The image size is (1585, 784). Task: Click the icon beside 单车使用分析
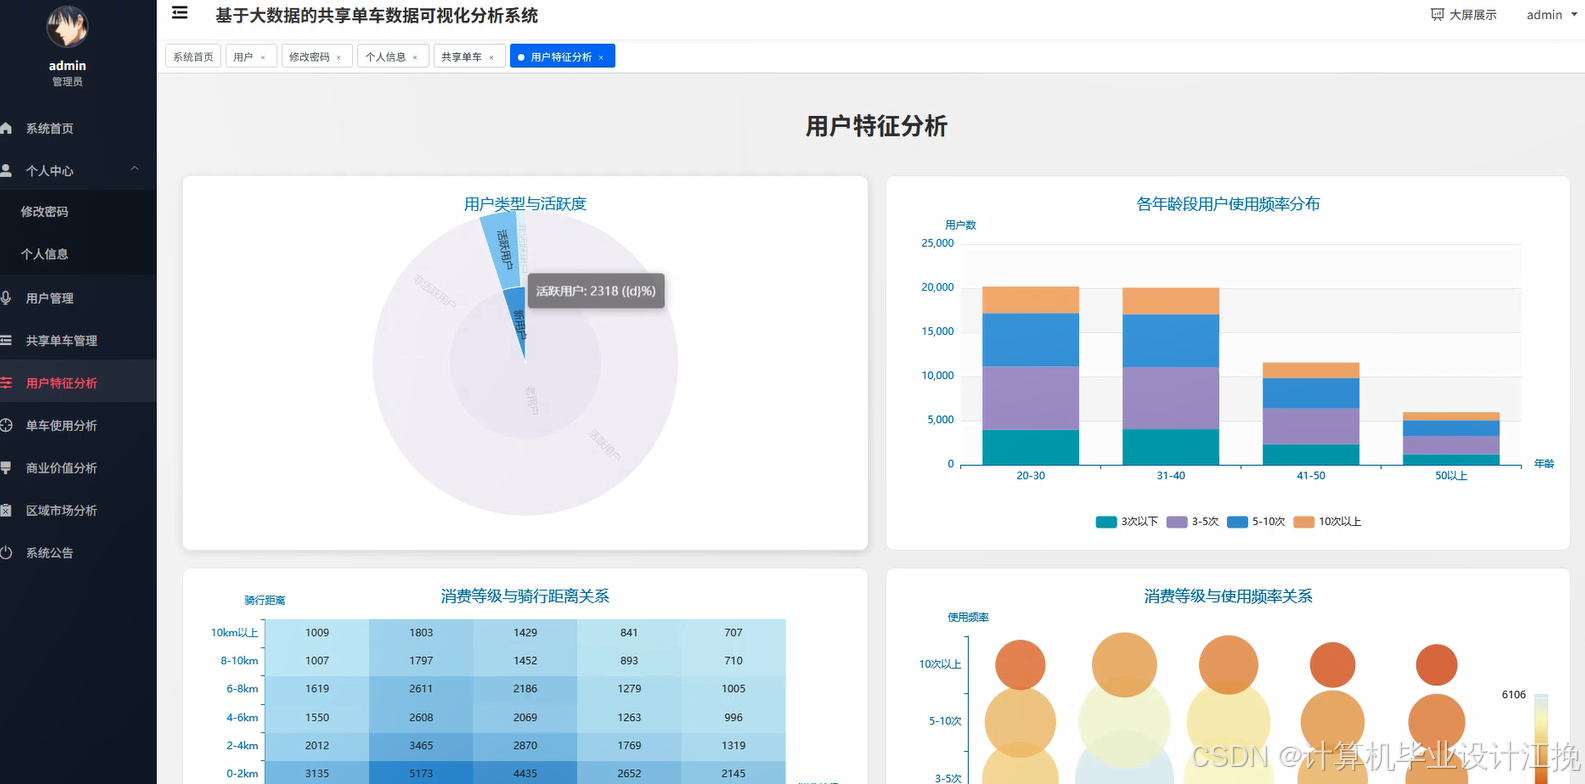[x=6, y=425]
